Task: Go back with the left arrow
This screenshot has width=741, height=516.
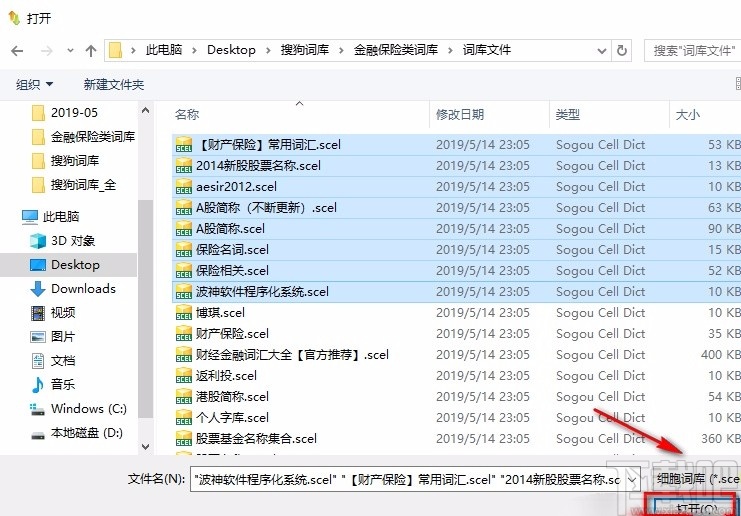Action: [x=17, y=50]
